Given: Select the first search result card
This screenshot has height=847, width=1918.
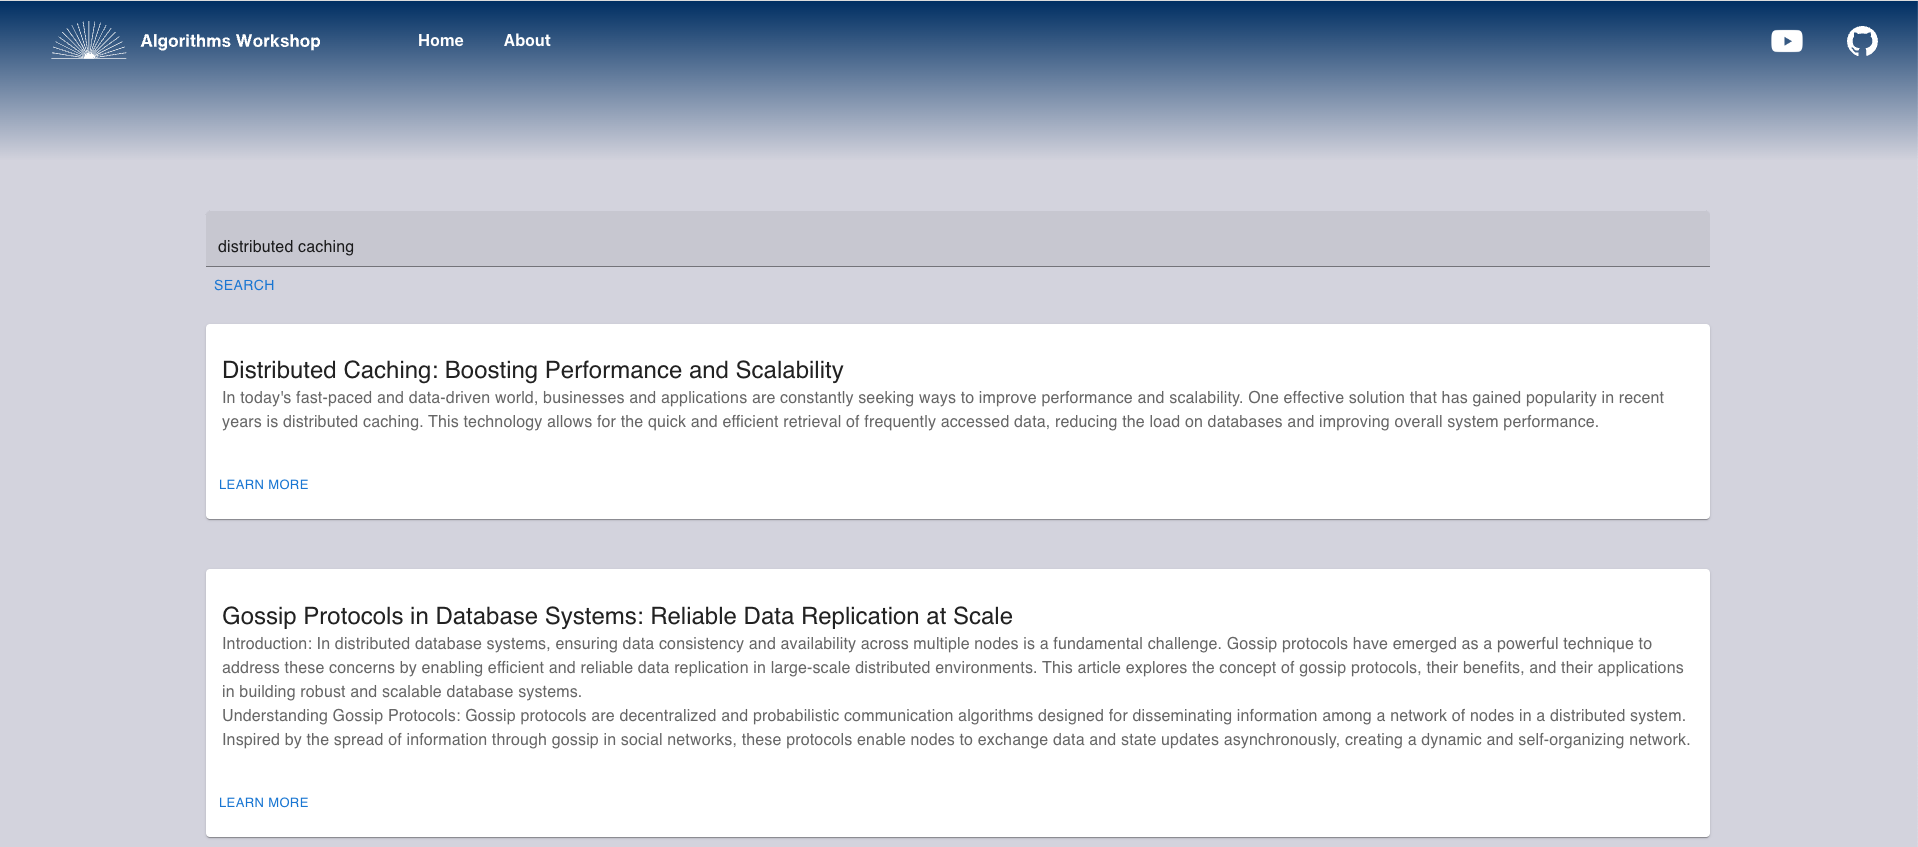Looking at the screenshot, I should 958,421.
